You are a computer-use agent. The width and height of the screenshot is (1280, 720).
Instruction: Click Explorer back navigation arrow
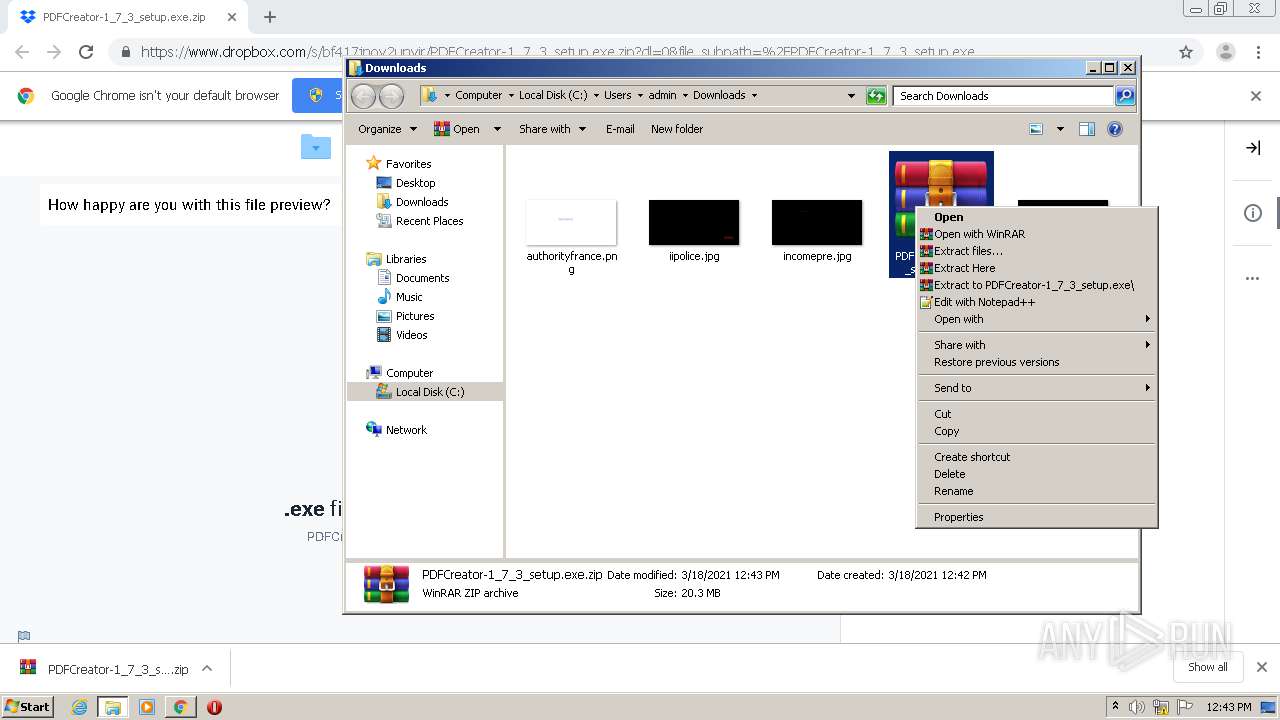pos(364,96)
